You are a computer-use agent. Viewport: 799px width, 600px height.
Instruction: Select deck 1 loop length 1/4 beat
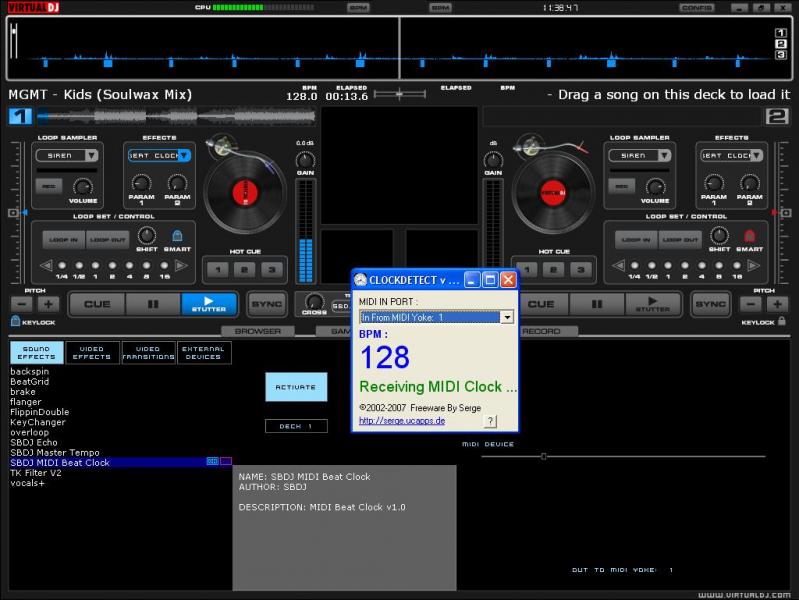pyautogui.click(x=62, y=266)
